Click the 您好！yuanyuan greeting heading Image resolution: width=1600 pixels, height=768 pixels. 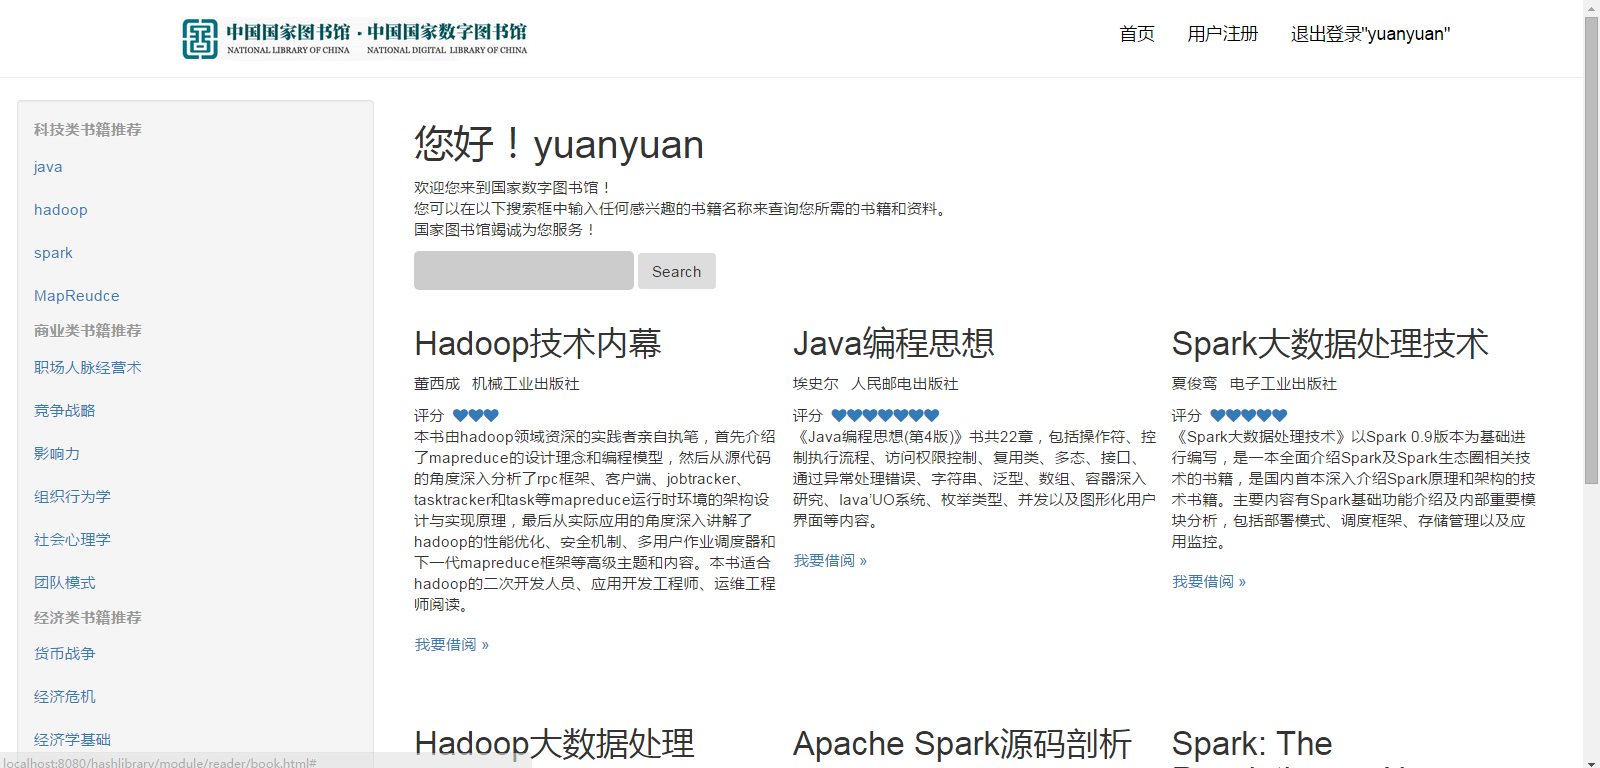559,144
